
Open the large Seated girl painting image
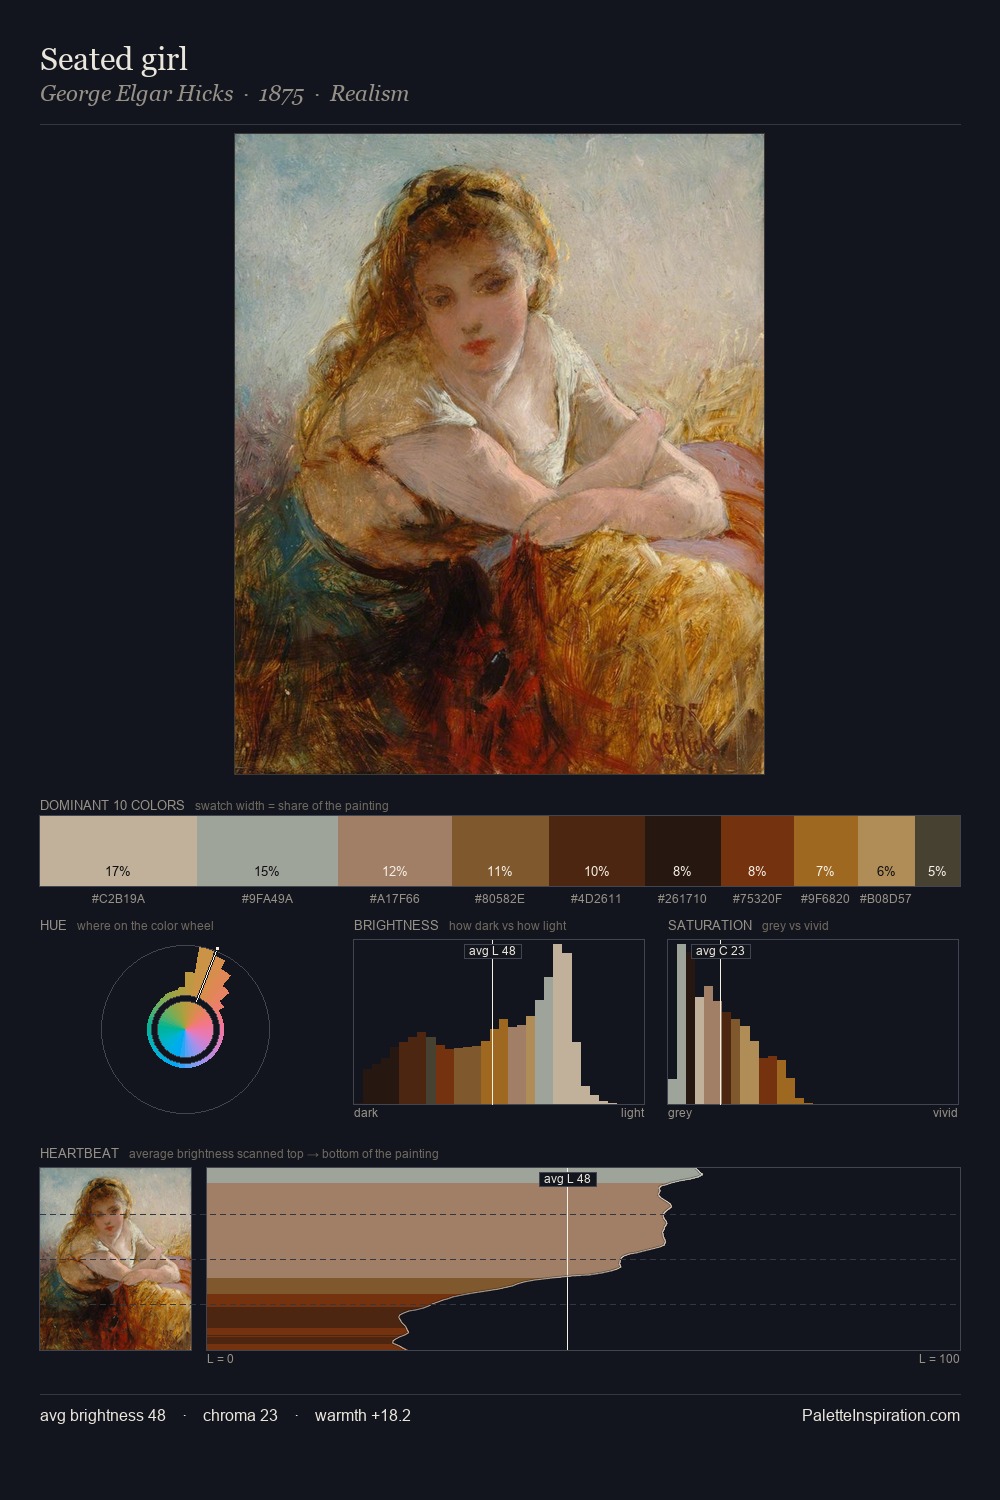click(499, 454)
